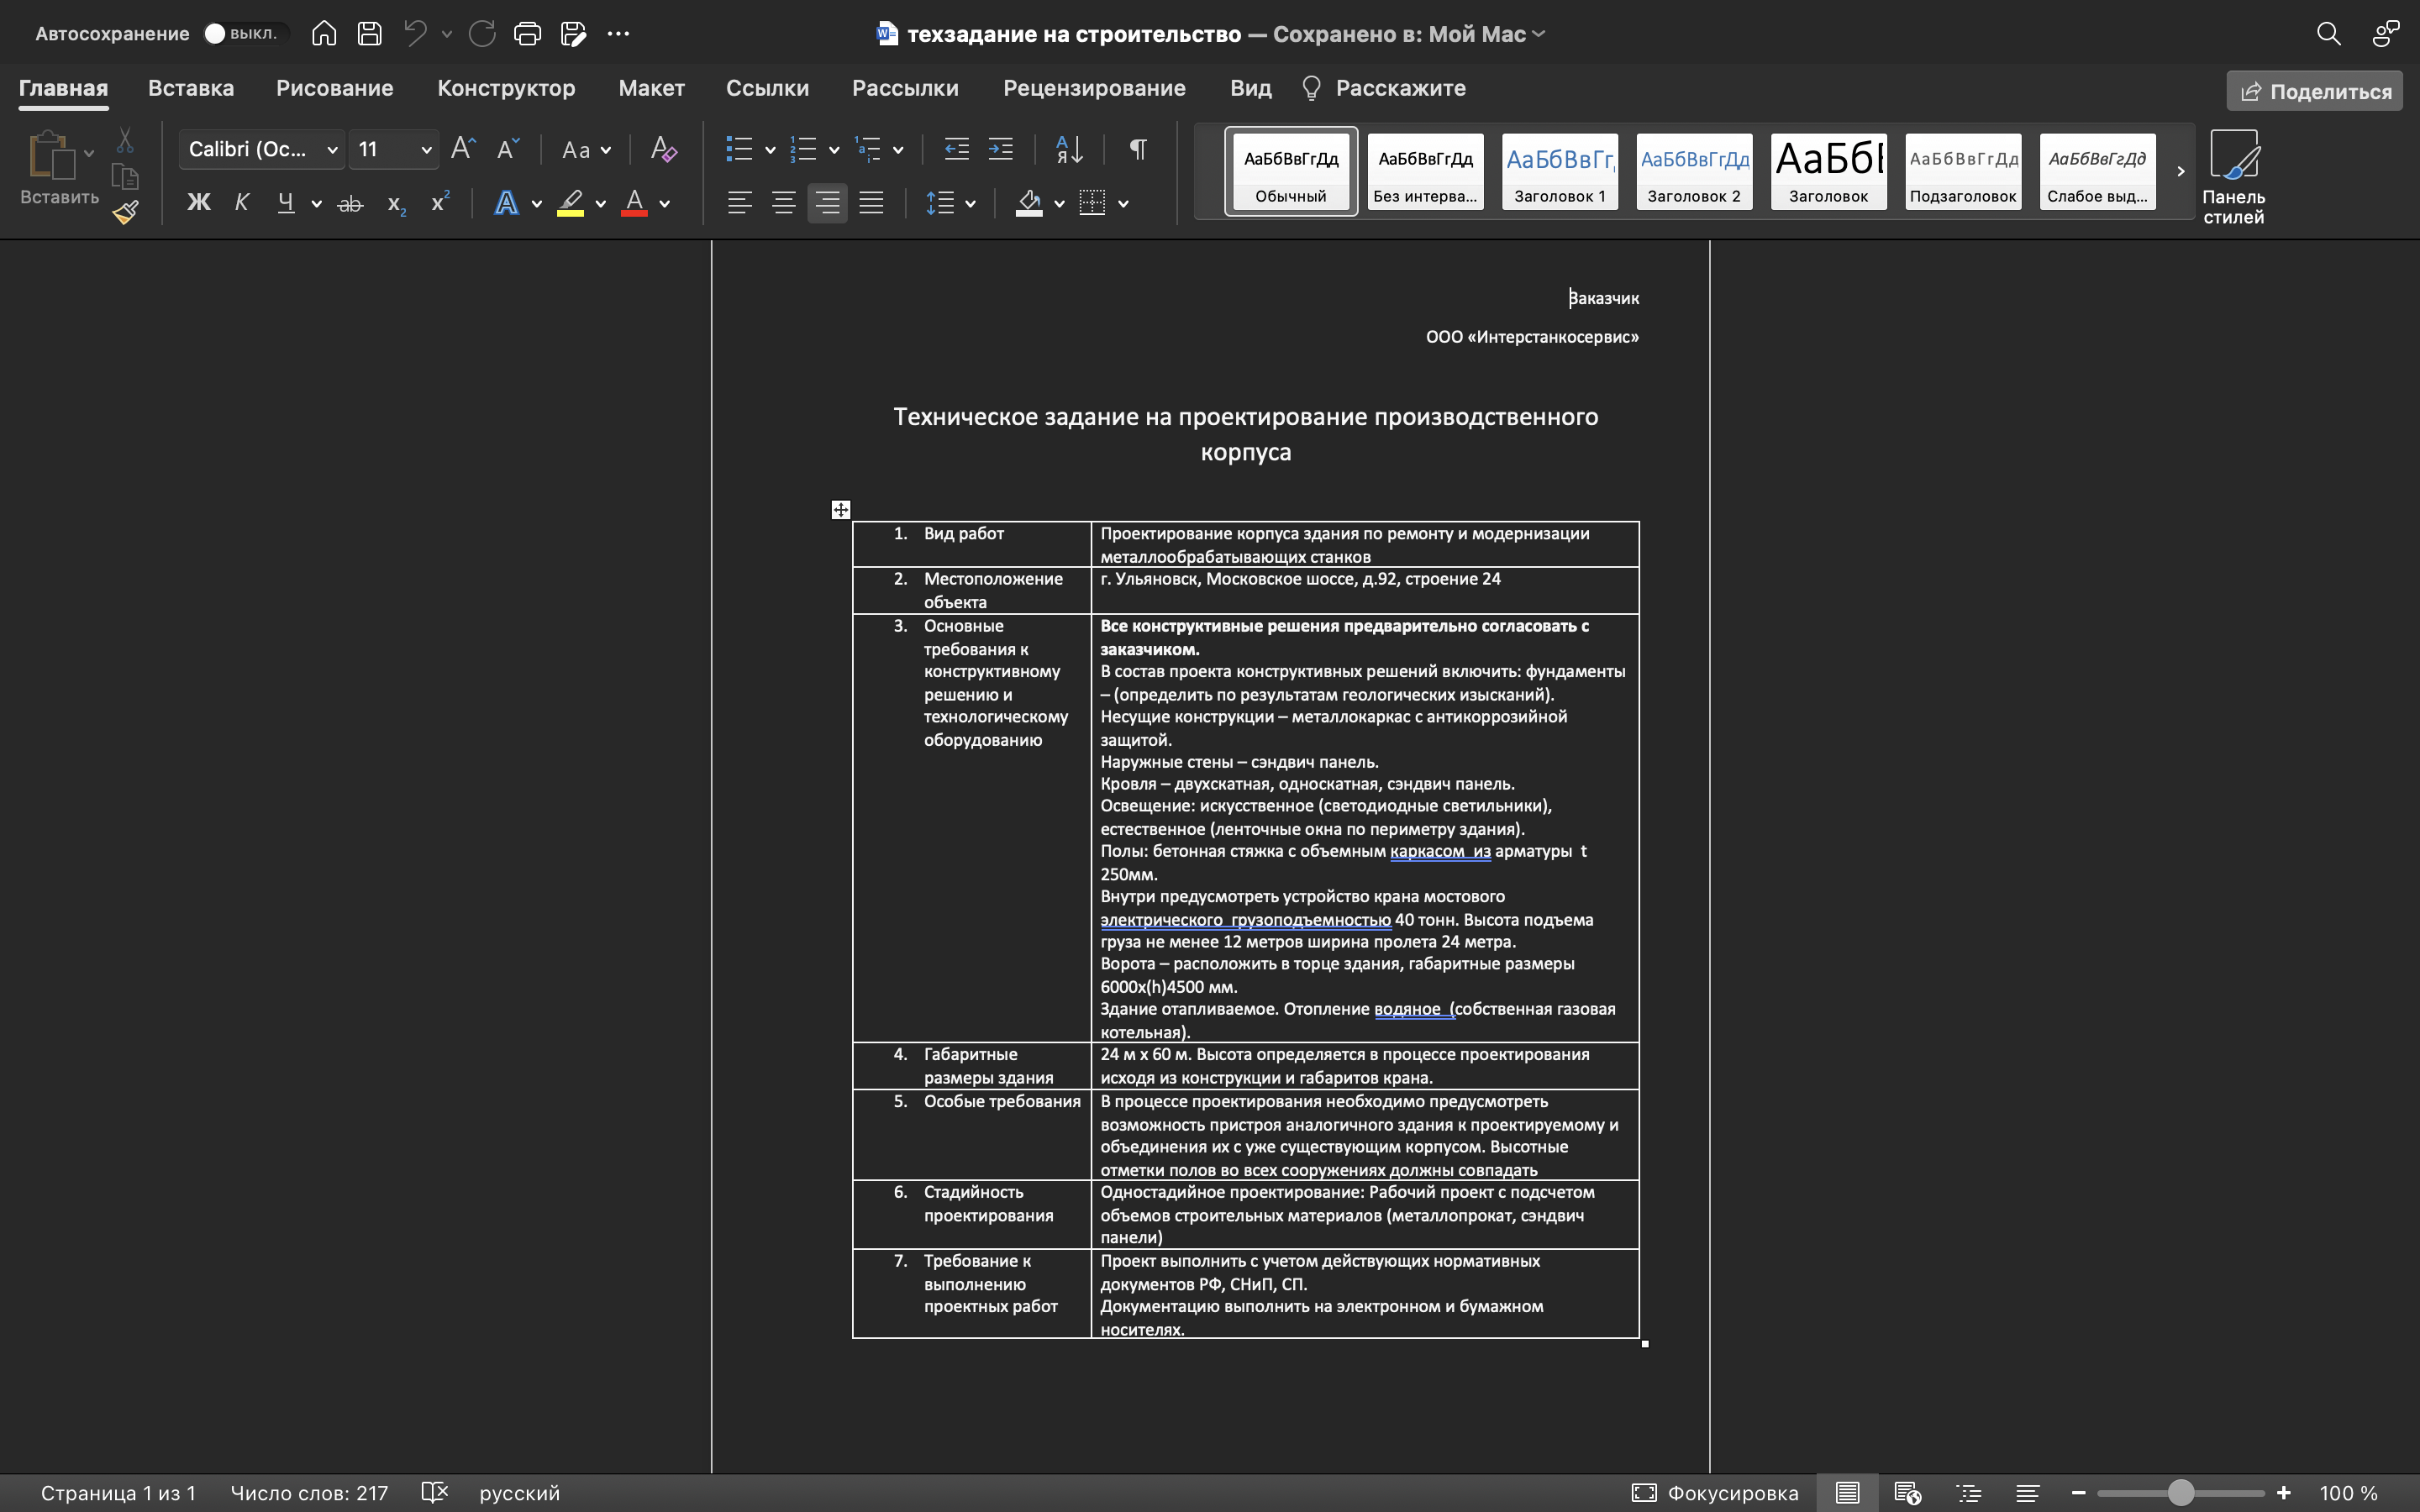The width and height of the screenshot is (2420, 1512).
Task: Sort text alphabetically with the А-Я icon
Action: tap(1069, 149)
